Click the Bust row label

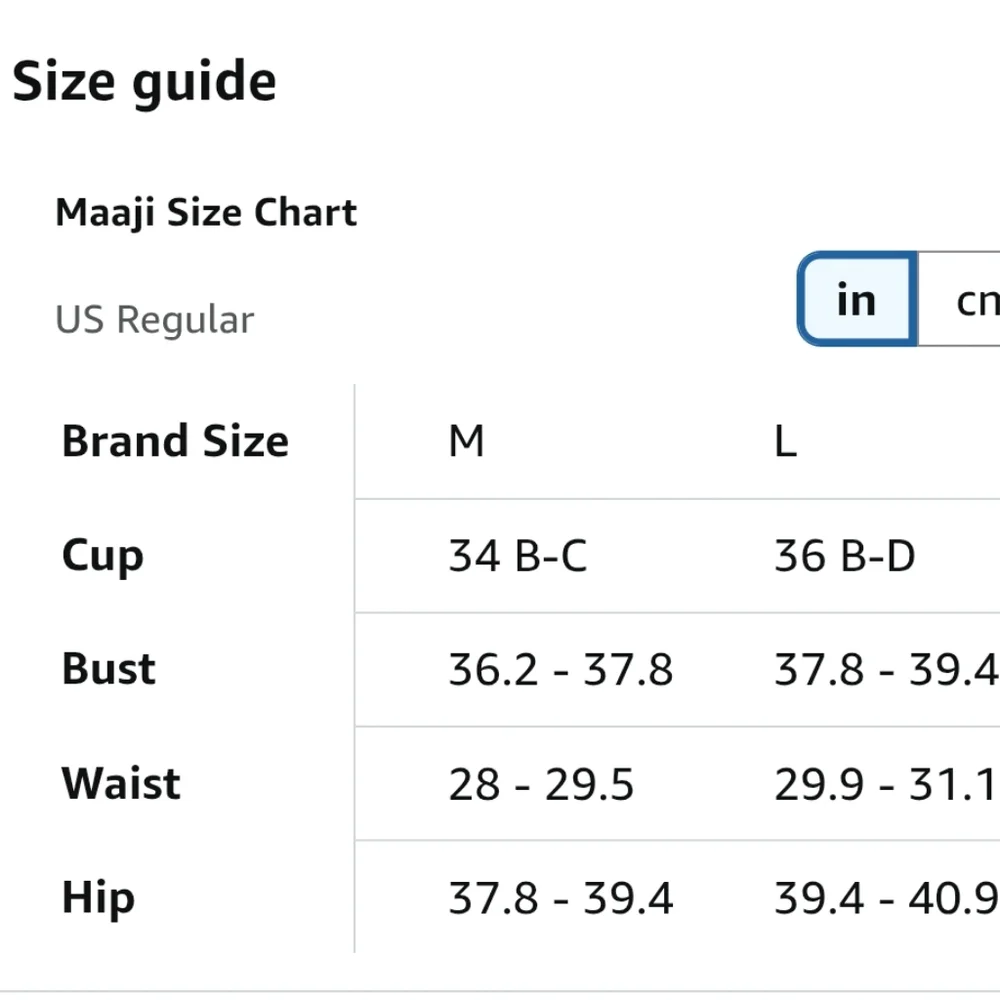click(107, 669)
